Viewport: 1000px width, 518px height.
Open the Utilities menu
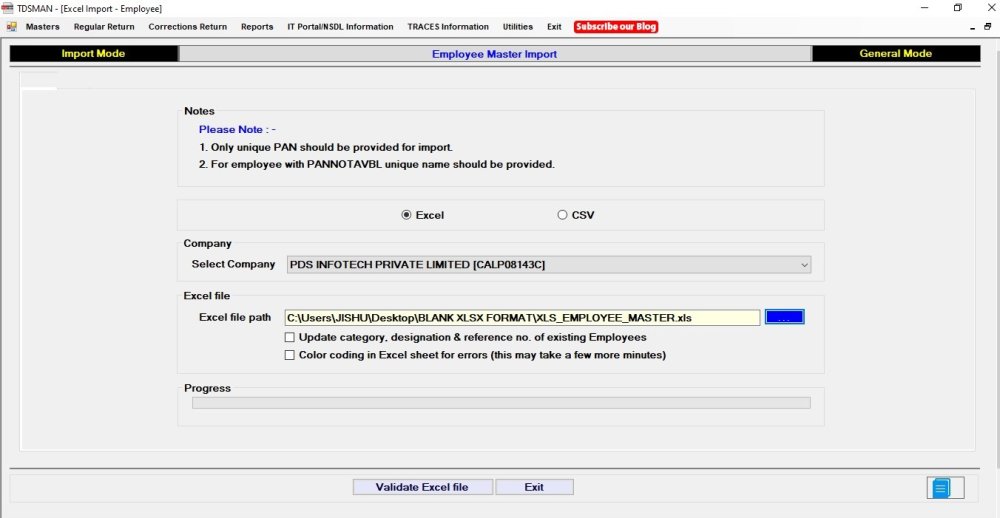(x=518, y=27)
